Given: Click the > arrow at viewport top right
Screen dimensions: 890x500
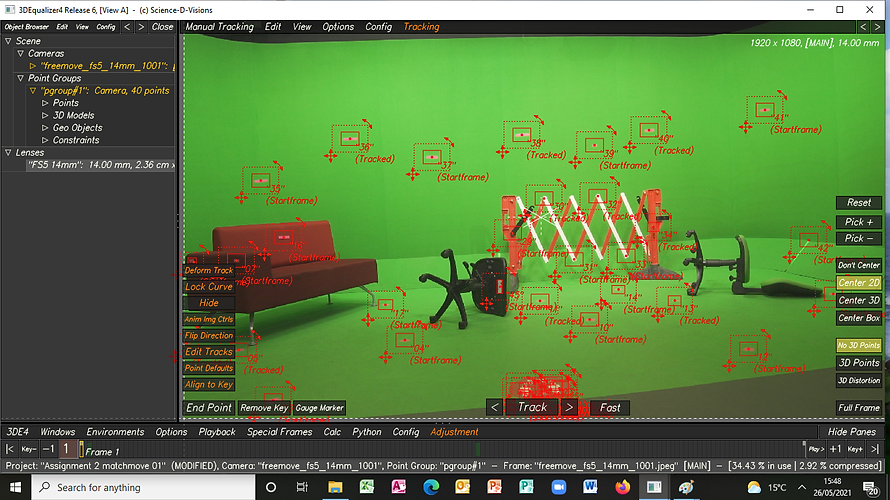Looking at the screenshot, I should pos(877,27).
